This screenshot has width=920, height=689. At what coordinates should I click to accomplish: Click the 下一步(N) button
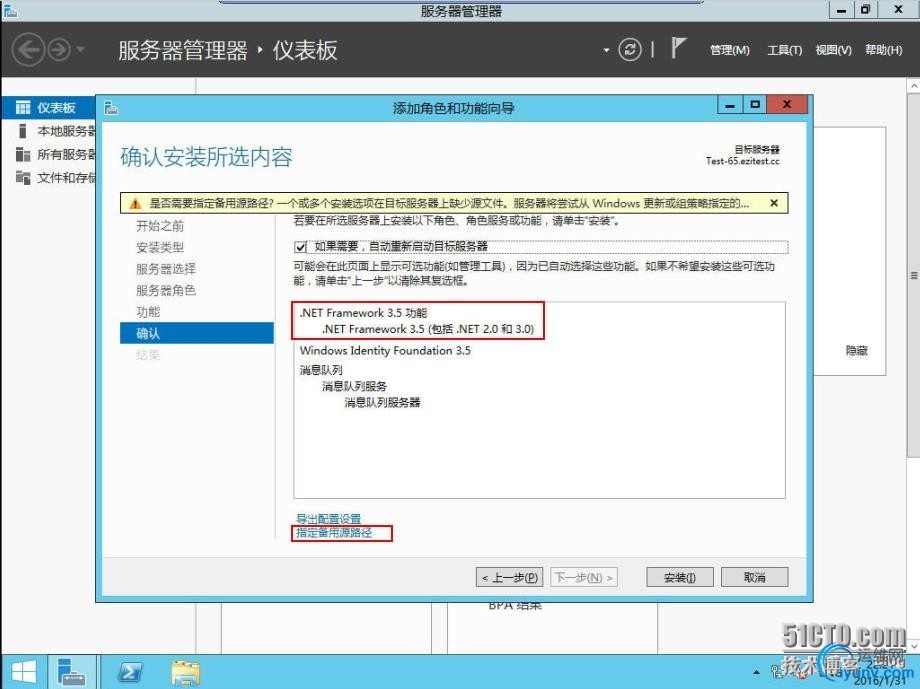click(x=584, y=577)
